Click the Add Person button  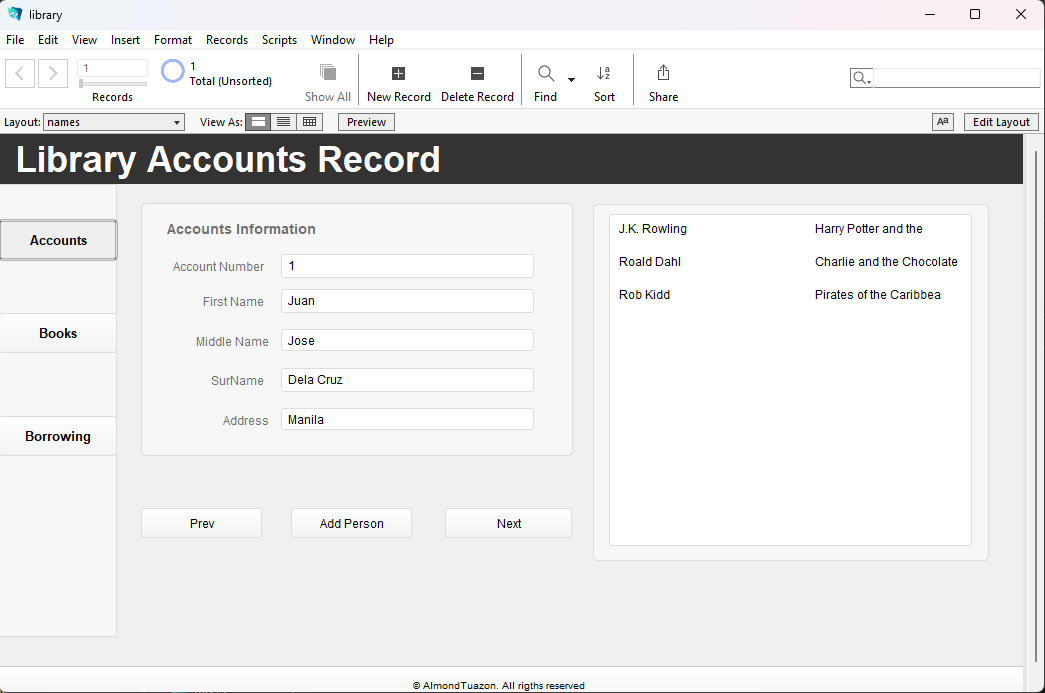351,523
